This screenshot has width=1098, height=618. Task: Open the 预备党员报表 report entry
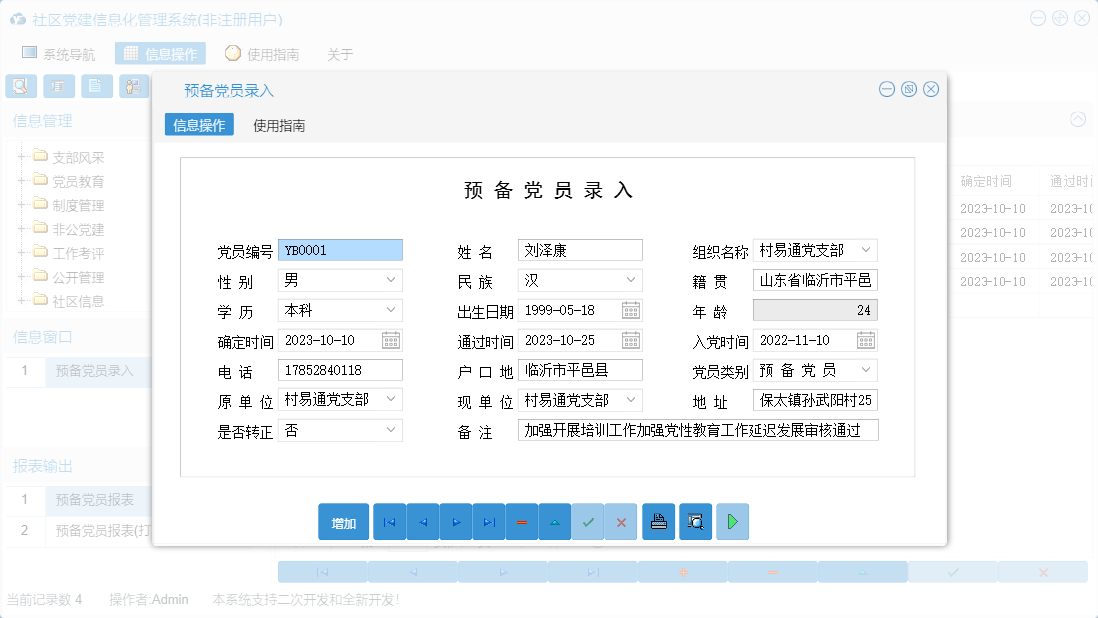[x=96, y=501]
